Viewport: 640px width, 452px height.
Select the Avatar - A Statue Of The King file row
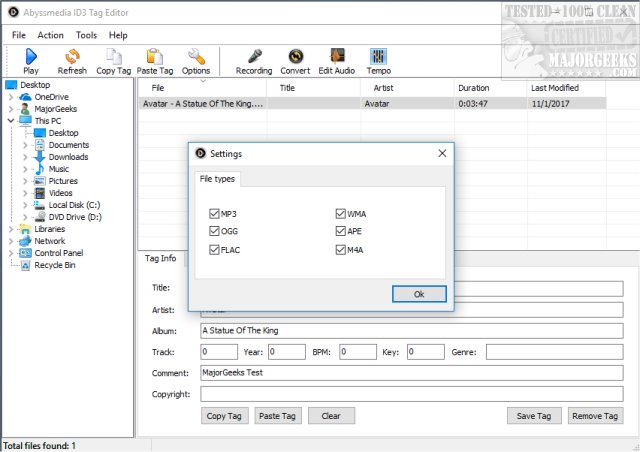click(372, 104)
